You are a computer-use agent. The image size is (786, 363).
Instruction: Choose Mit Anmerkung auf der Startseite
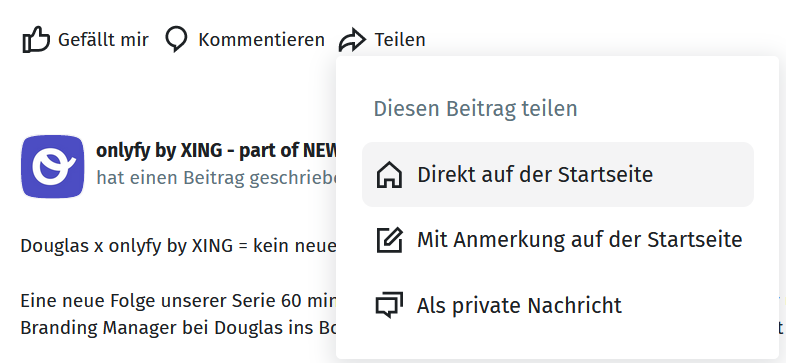[x=557, y=240]
